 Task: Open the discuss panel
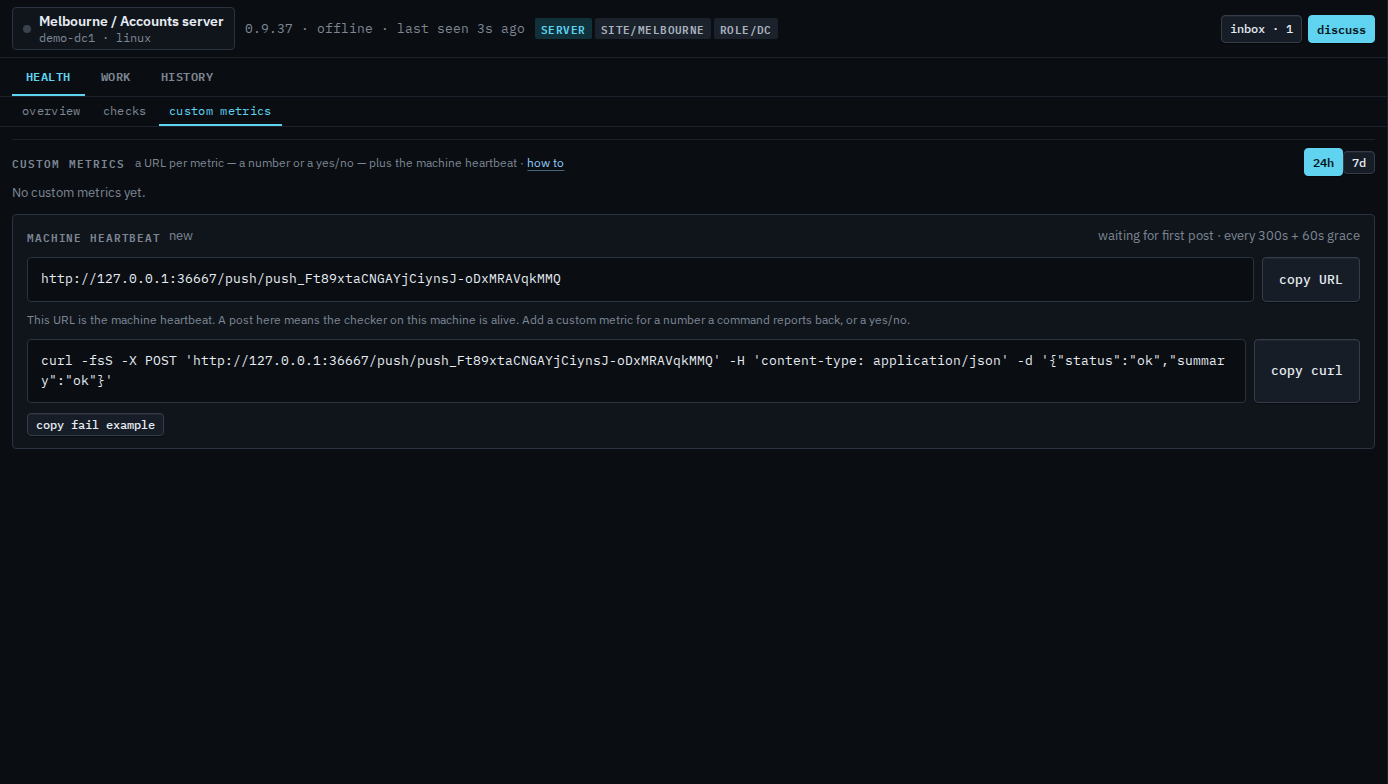(1341, 29)
